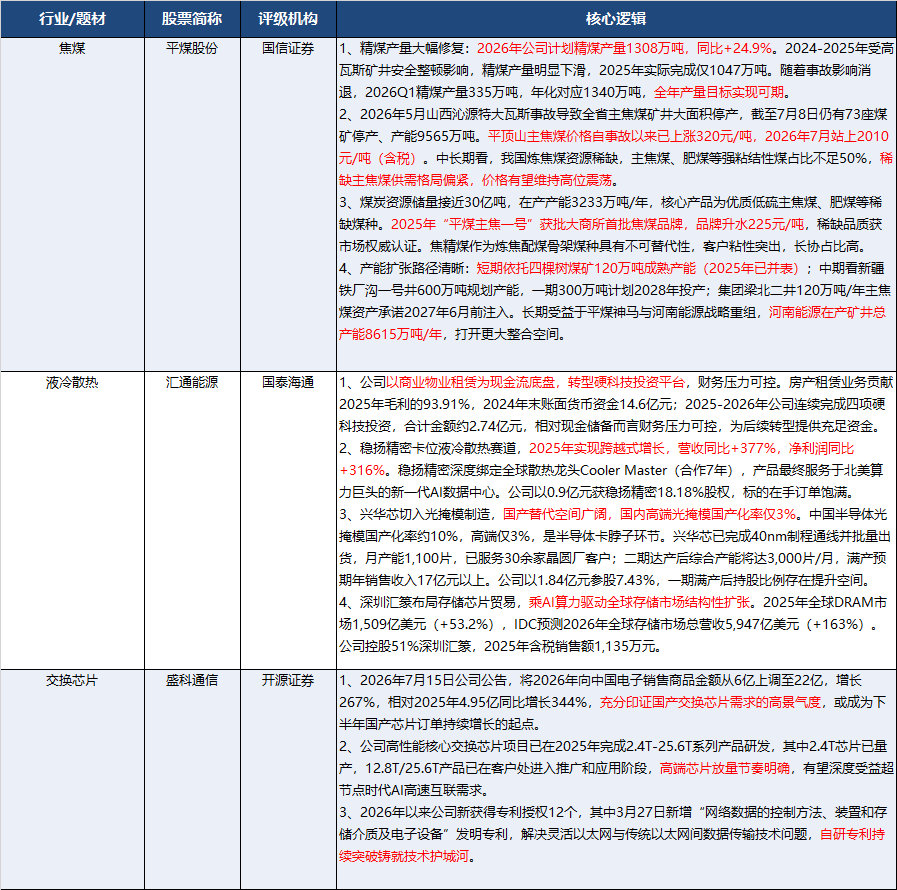Viewport: 897px width, 890px height.
Task: Click red text 充分印证国产交换芯片需求的高景气度
Action: (710, 702)
